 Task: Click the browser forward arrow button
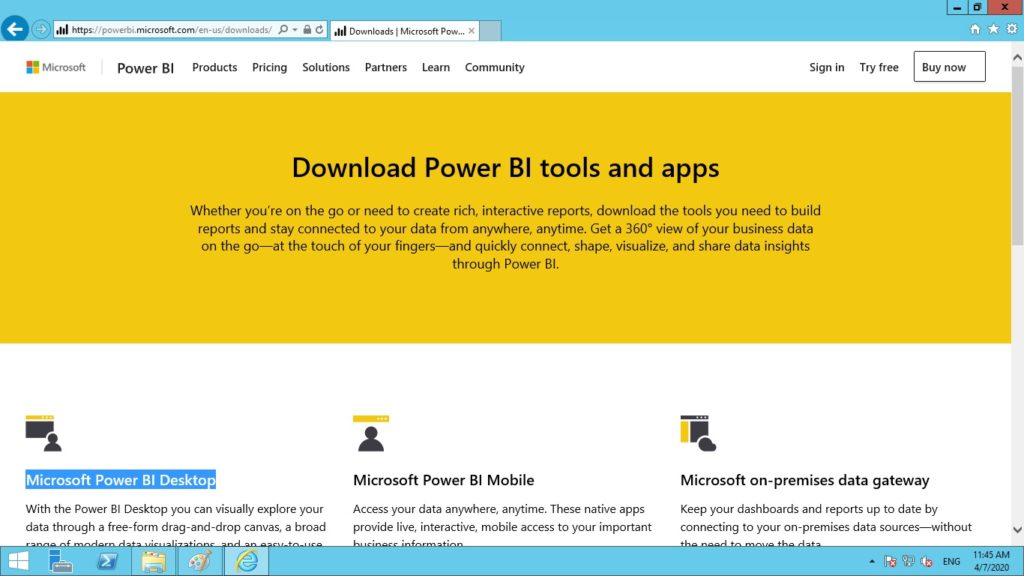[x=40, y=29]
